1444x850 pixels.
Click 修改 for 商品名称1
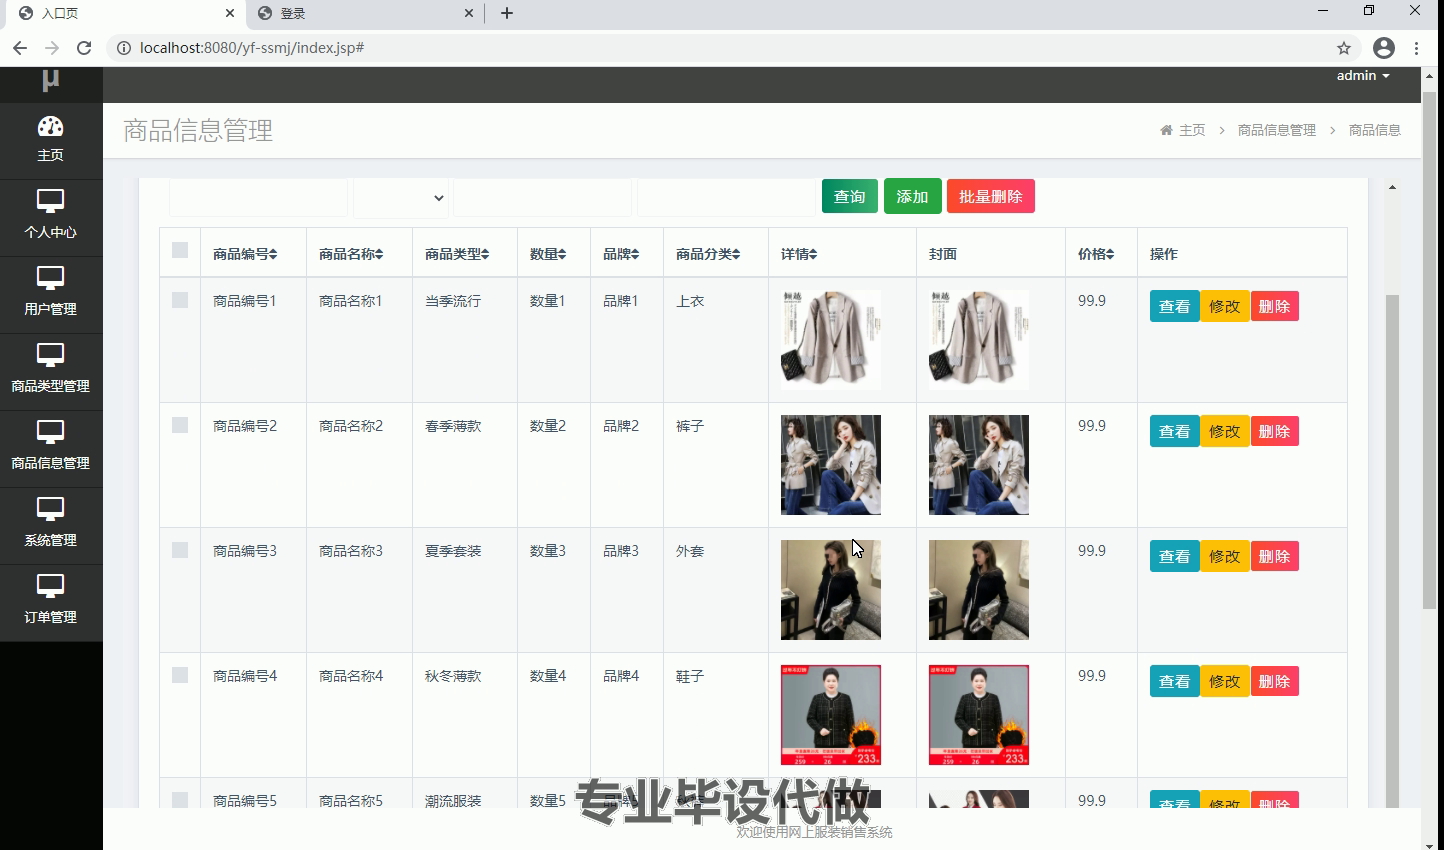pos(1225,306)
